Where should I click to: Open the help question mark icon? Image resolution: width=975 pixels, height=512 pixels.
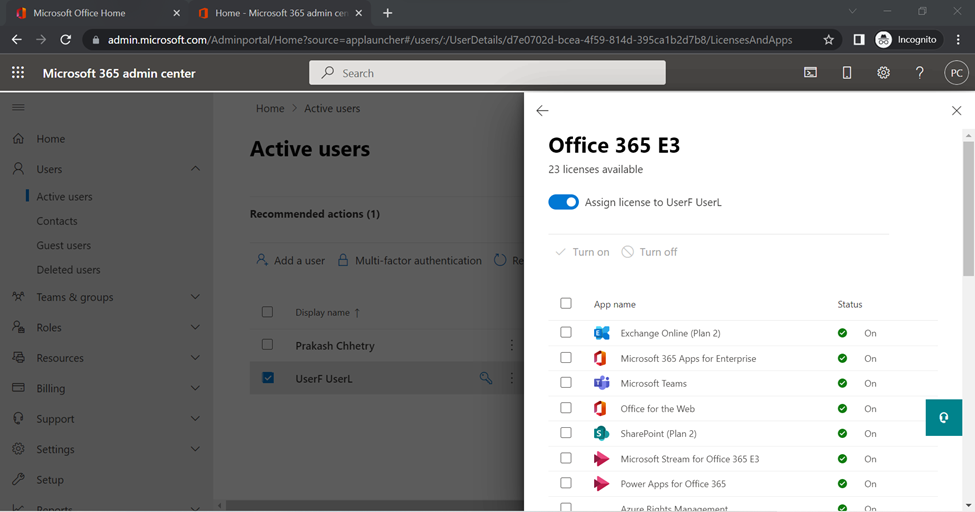point(920,73)
